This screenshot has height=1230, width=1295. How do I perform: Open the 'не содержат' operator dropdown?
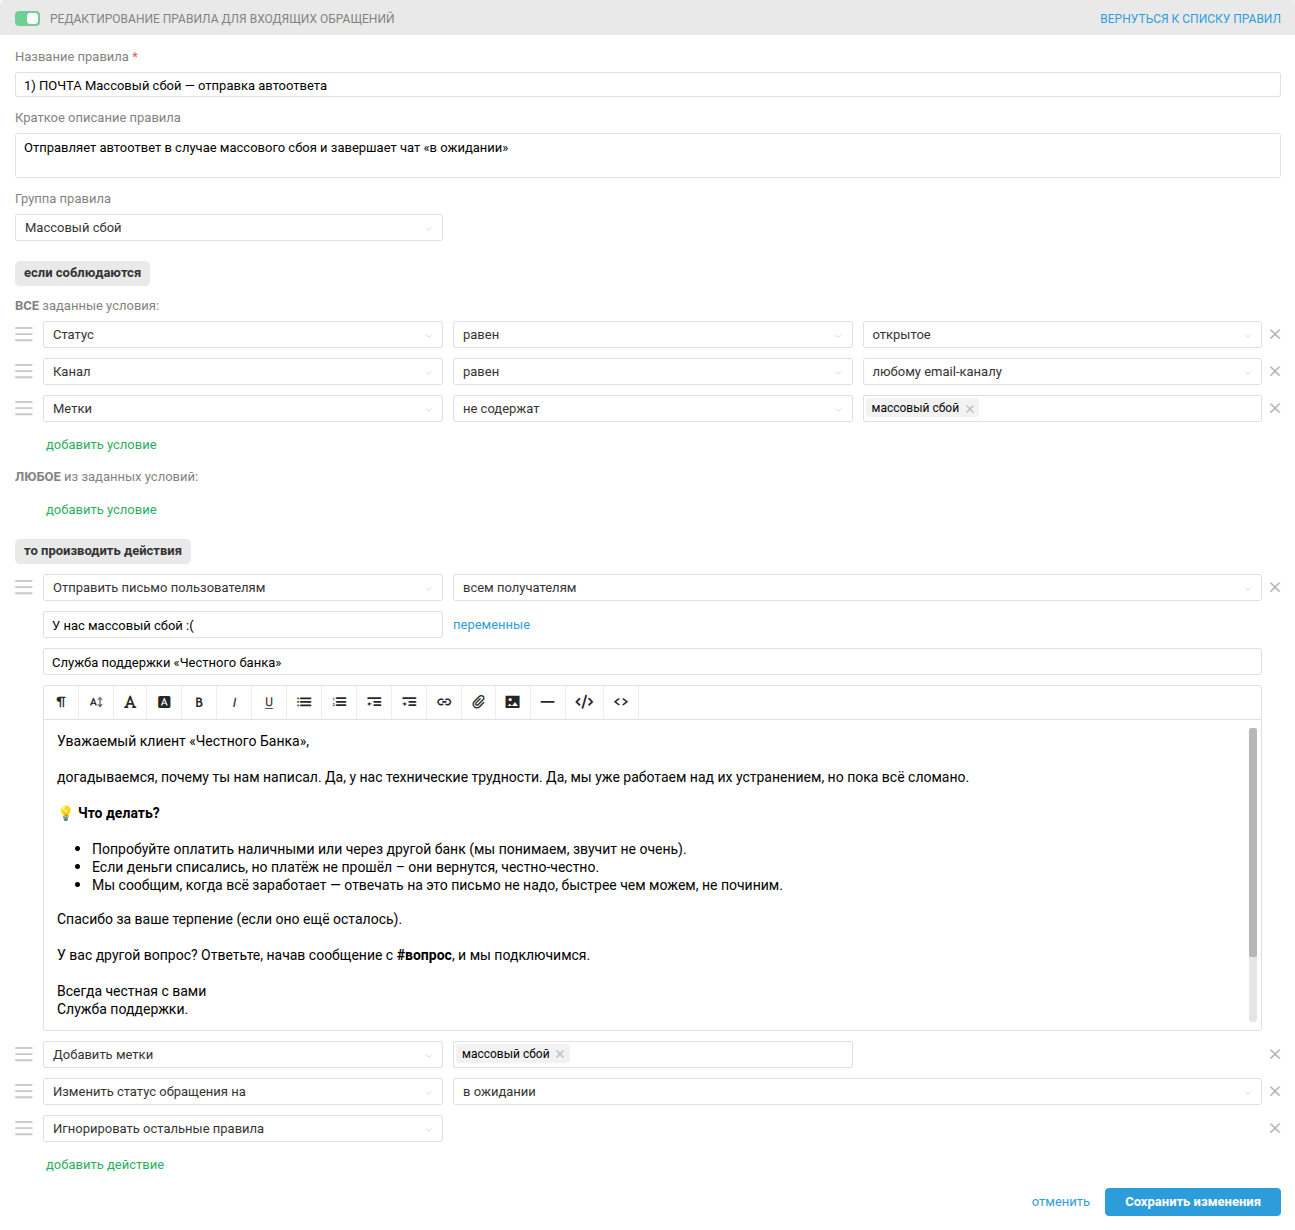pyautogui.click(x=653, y=409)
